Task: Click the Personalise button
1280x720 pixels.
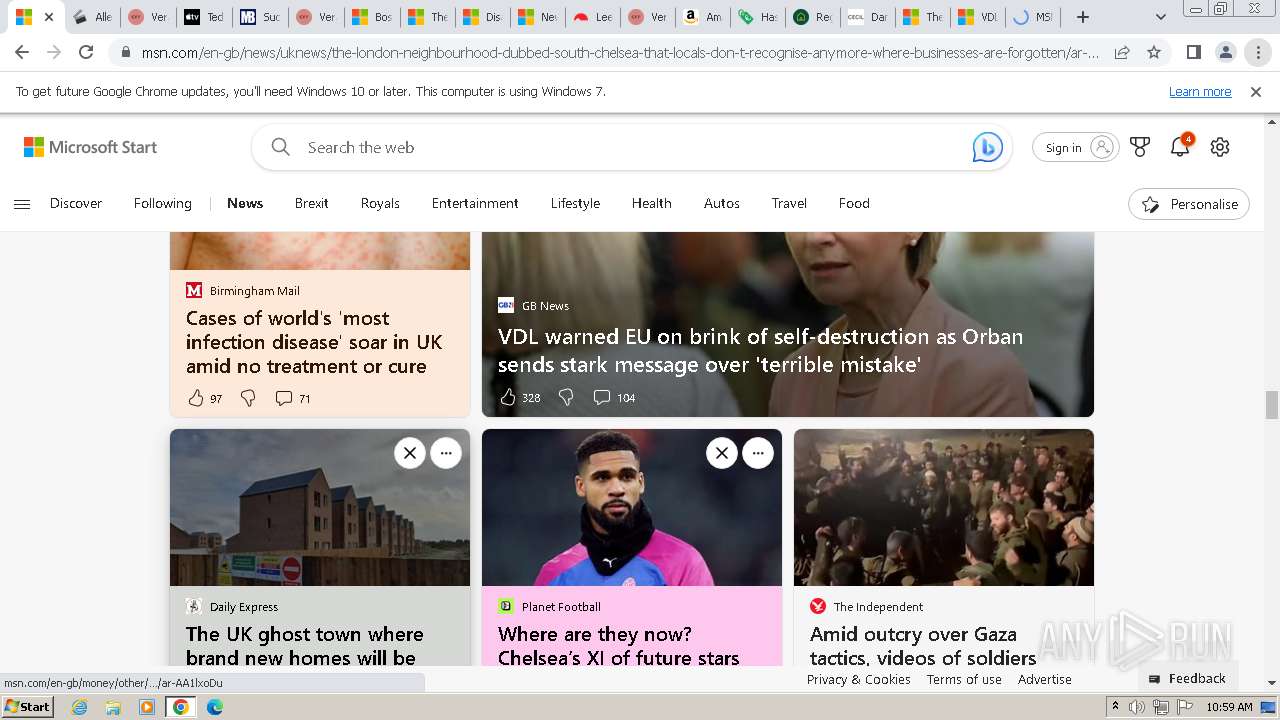Action: pyautogui.click(x=1189, y=204)
